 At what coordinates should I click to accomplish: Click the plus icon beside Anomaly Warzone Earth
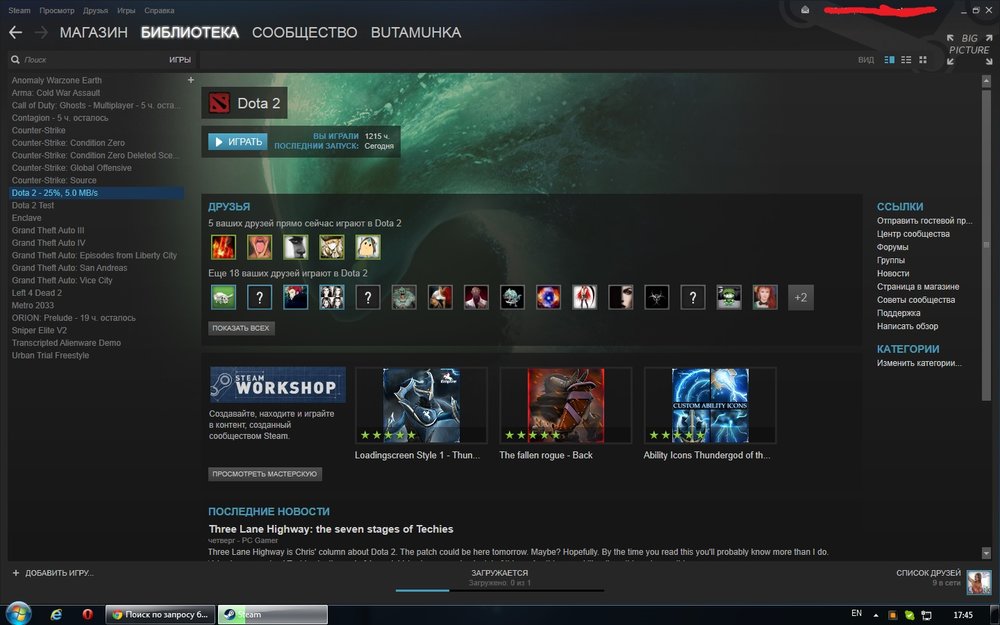[192, 79]
